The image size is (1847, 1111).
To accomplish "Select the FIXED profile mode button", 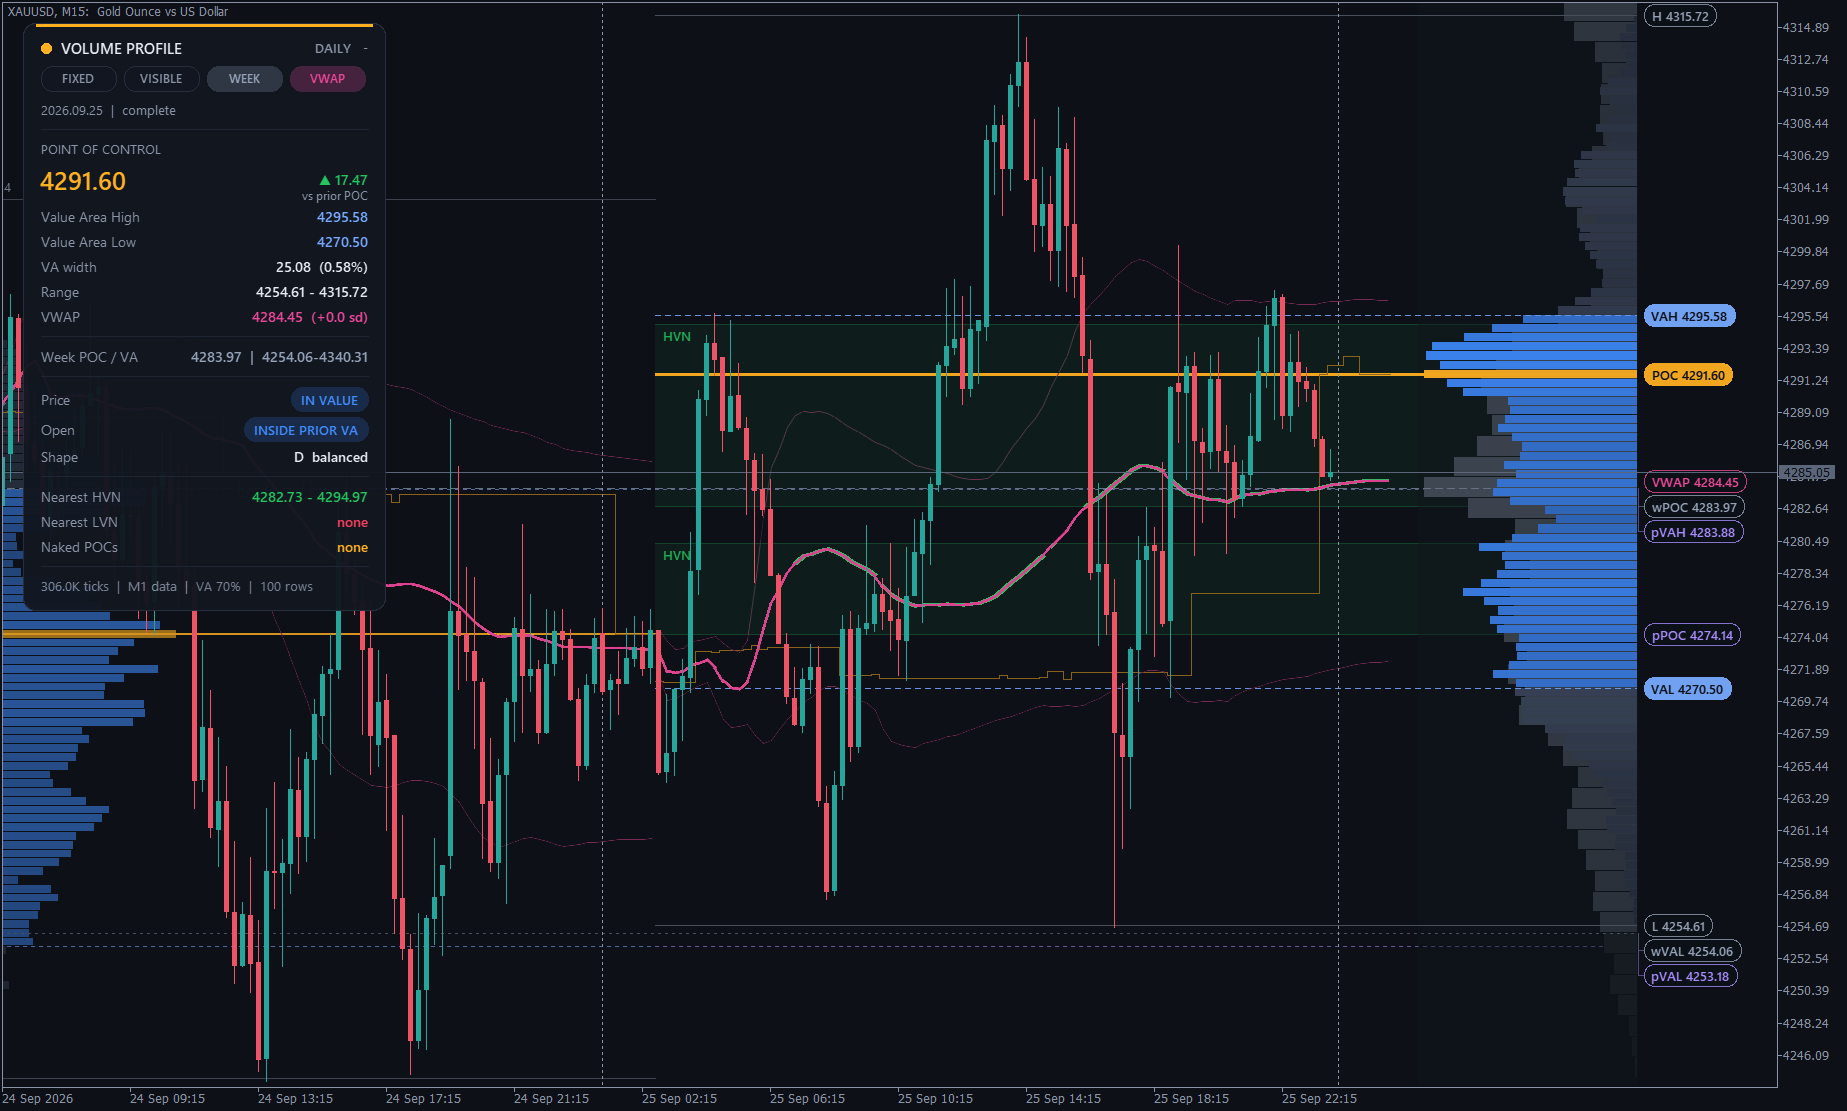I will click(x=78, y=79).
